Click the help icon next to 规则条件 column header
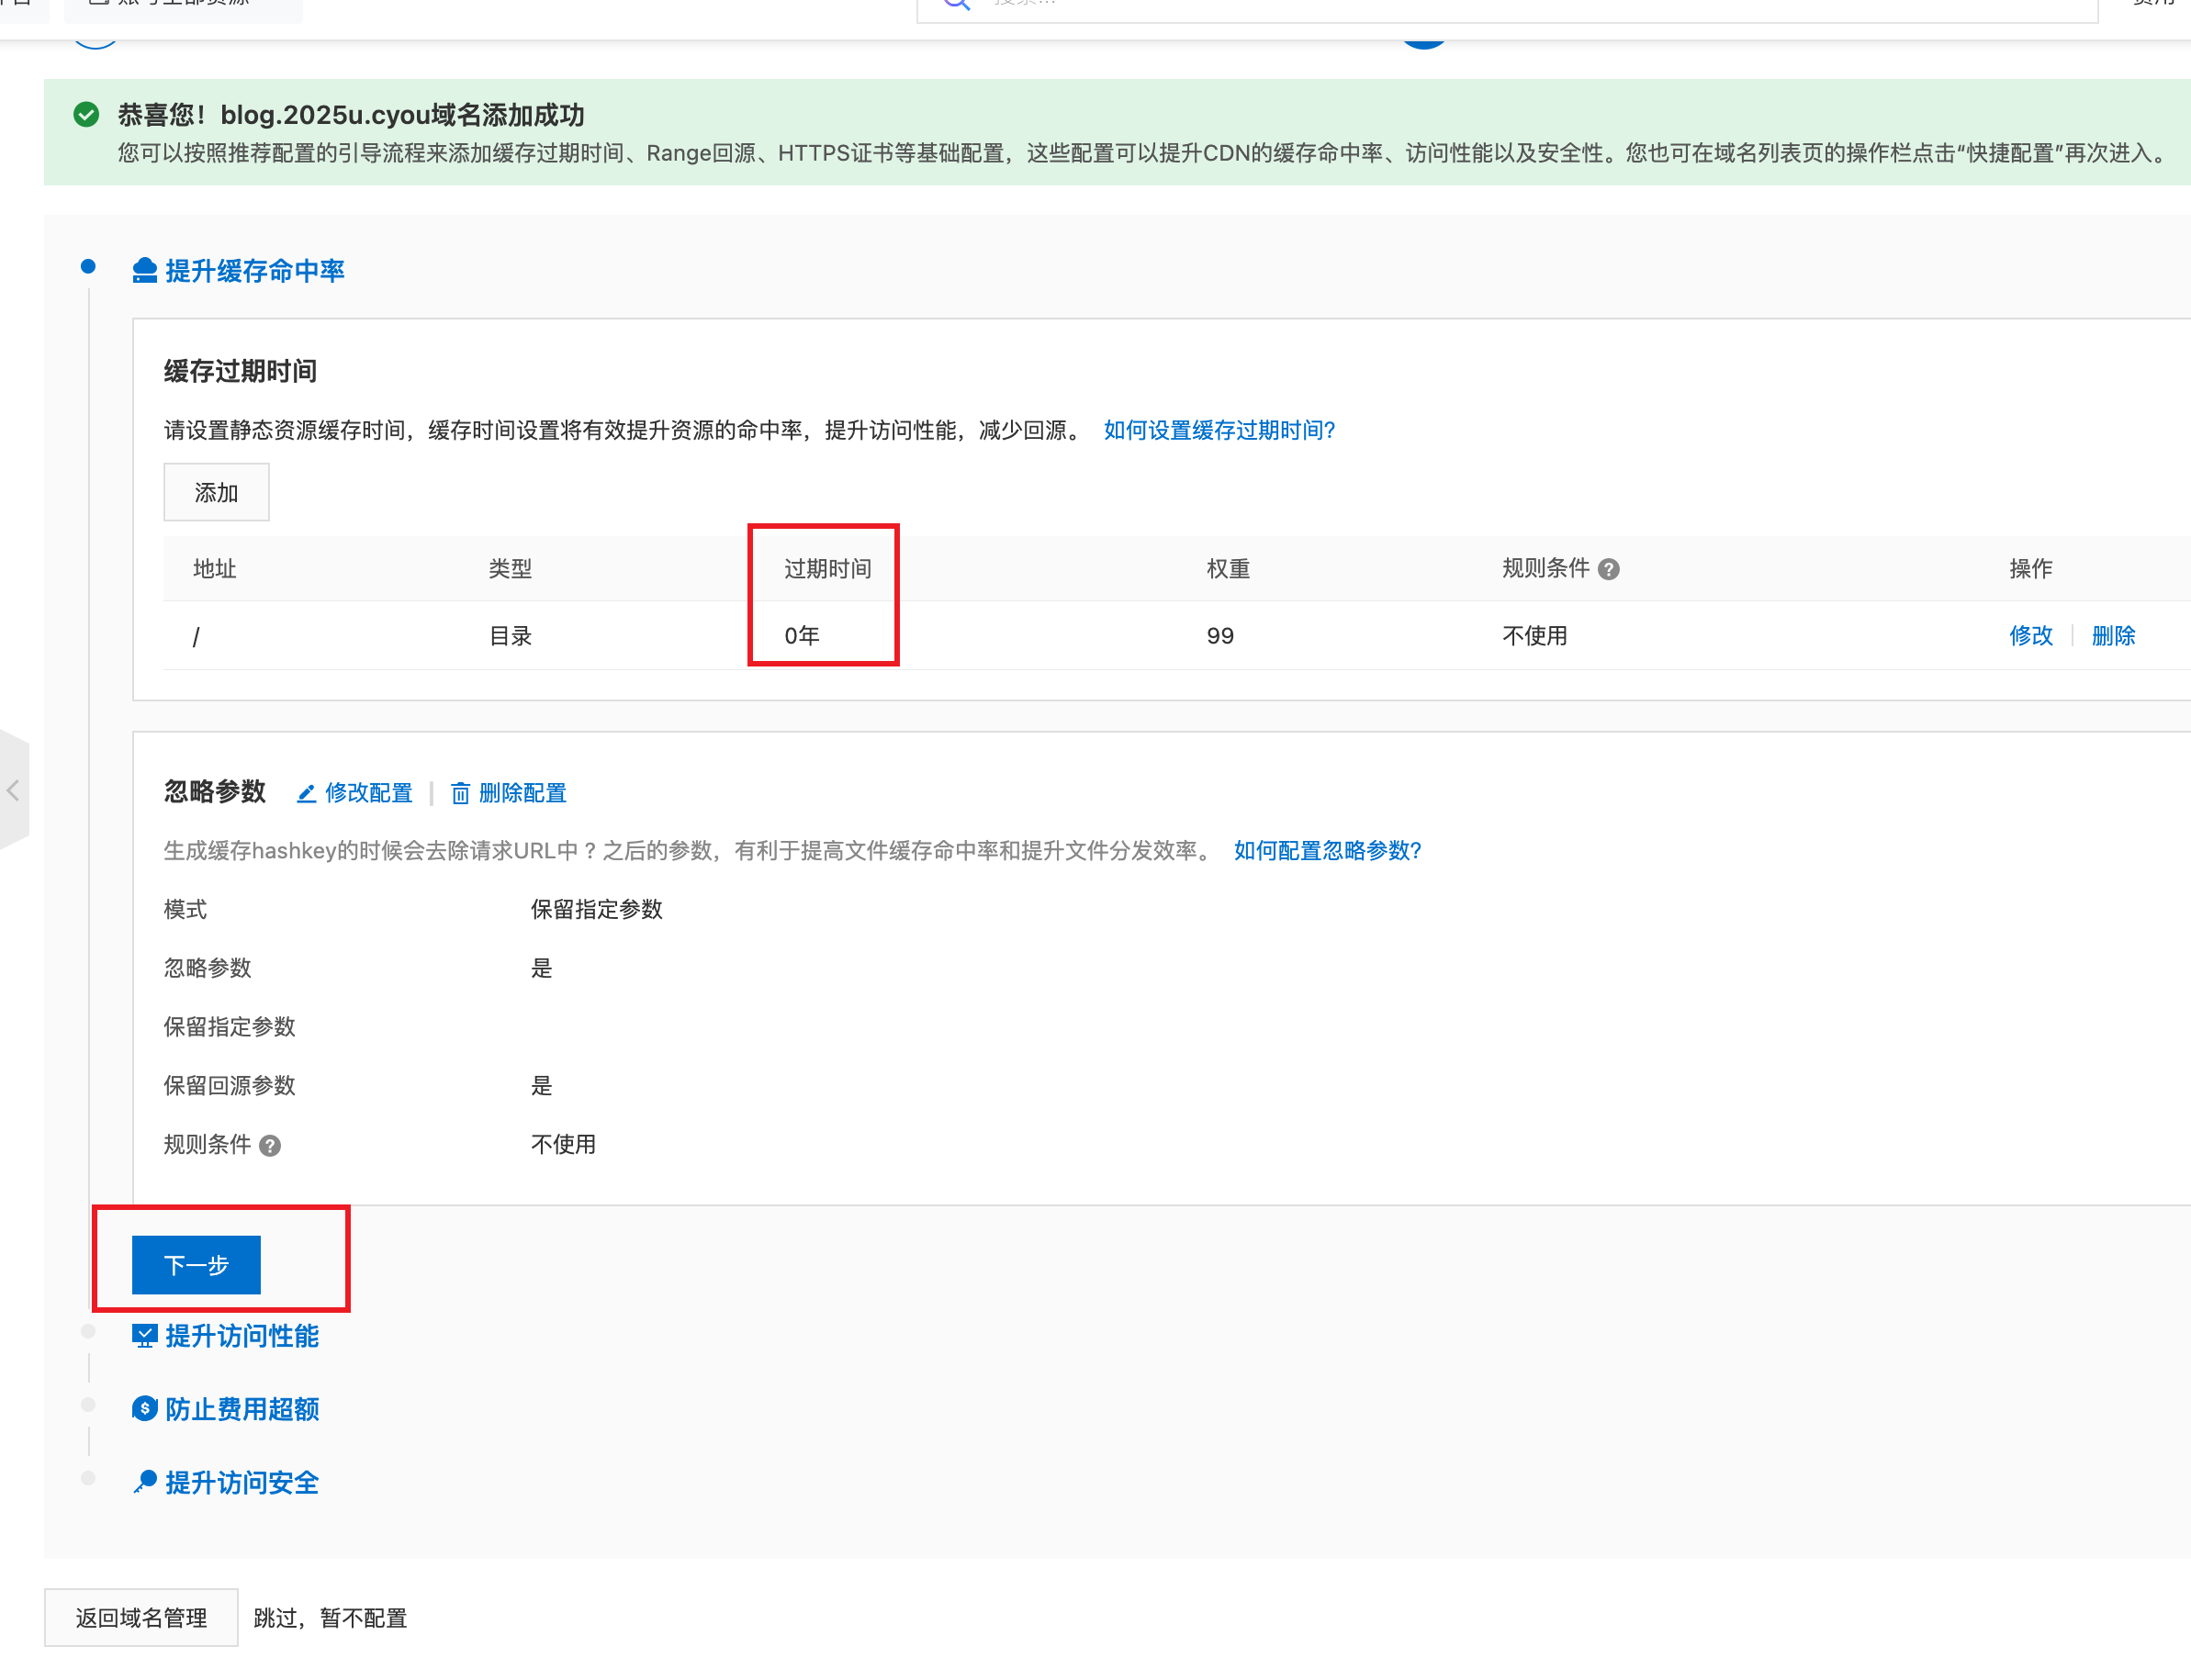Viewport: 2191px width, 1680px height. point(1608,569)
